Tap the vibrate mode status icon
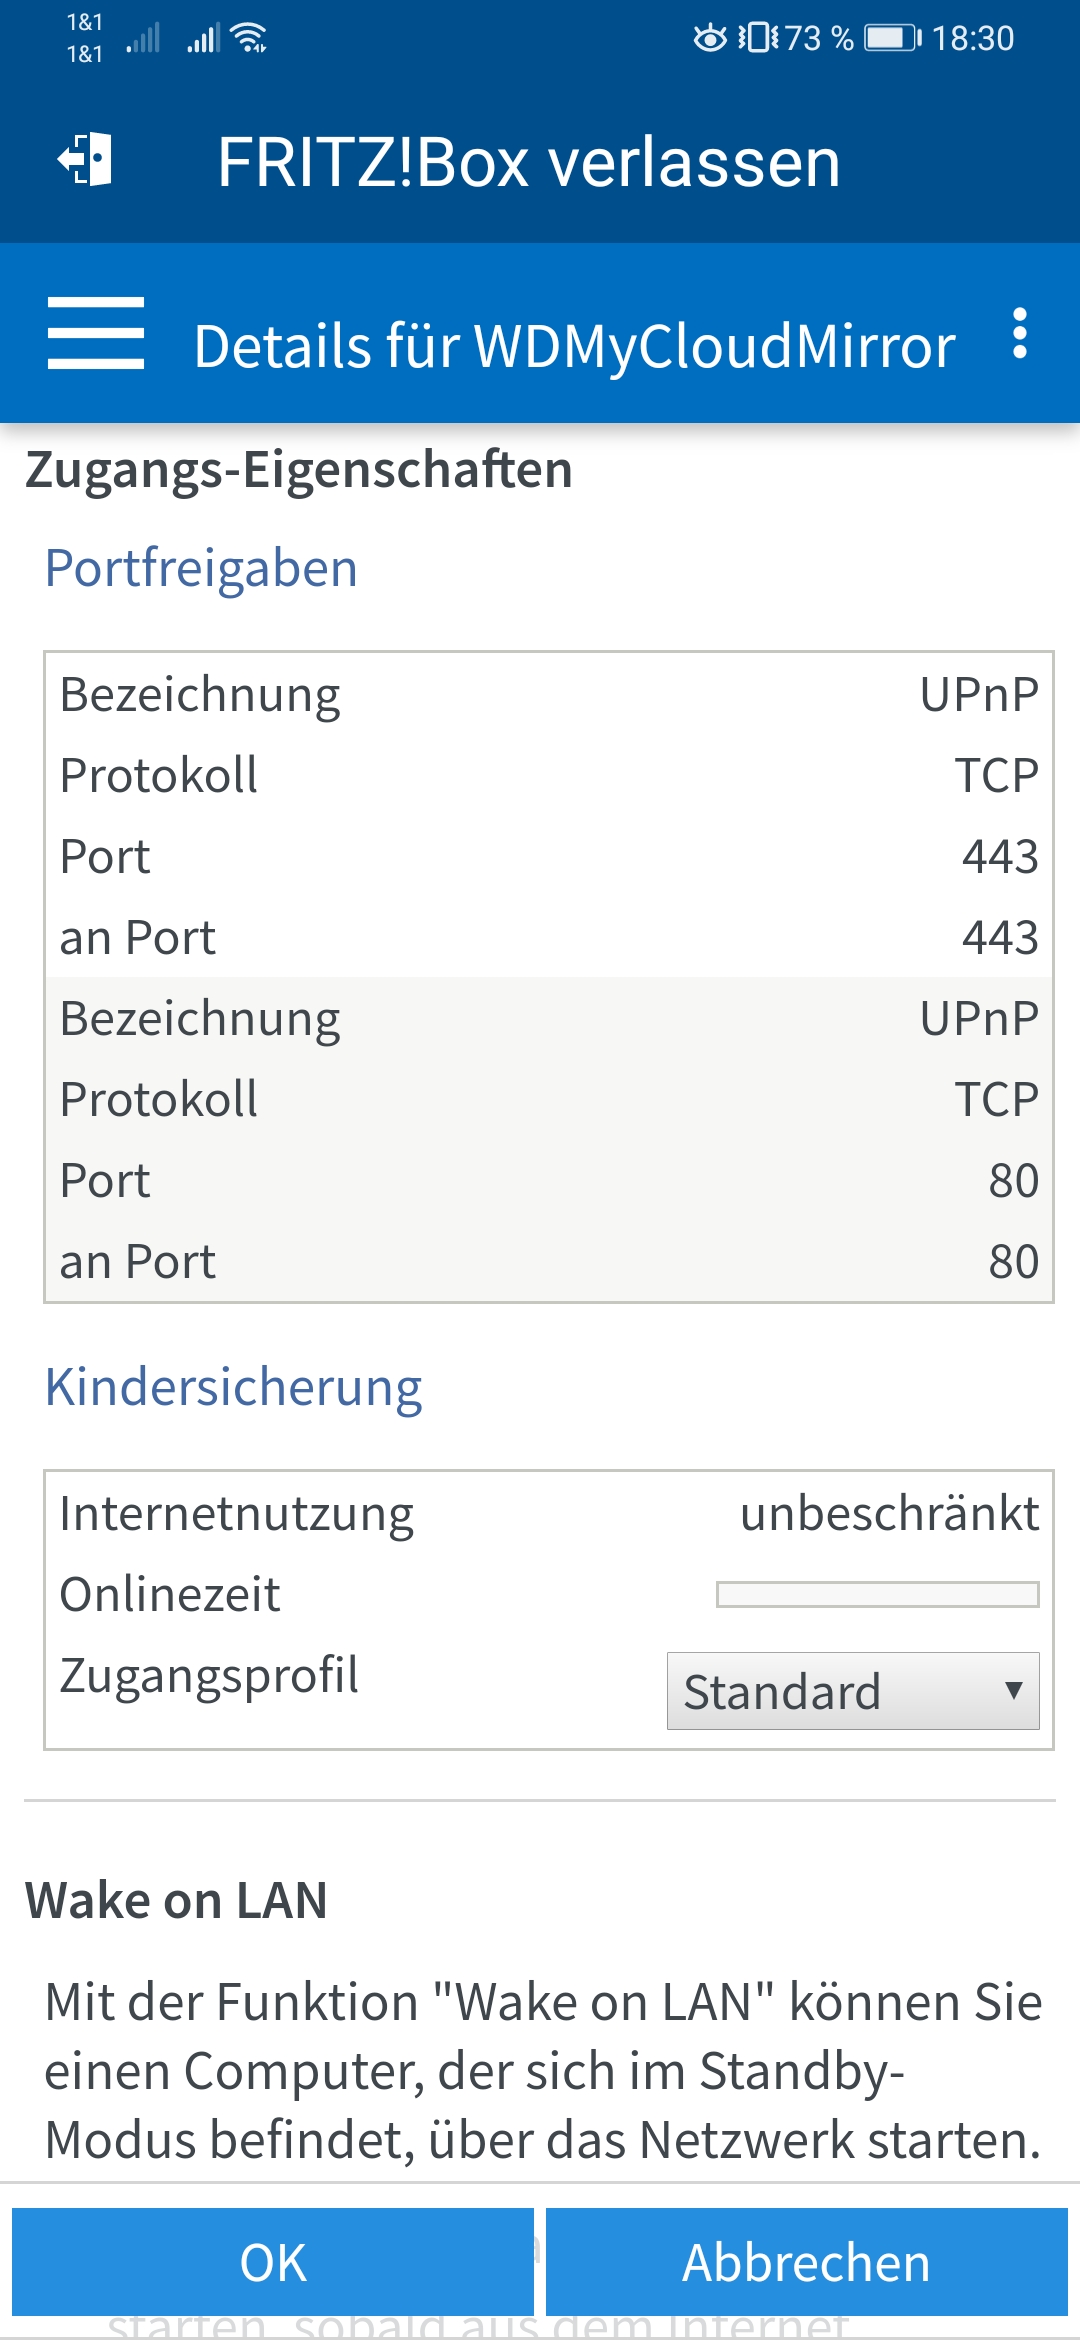The height and width of the screenshot is (2340, 1080). tap(758, 38)
